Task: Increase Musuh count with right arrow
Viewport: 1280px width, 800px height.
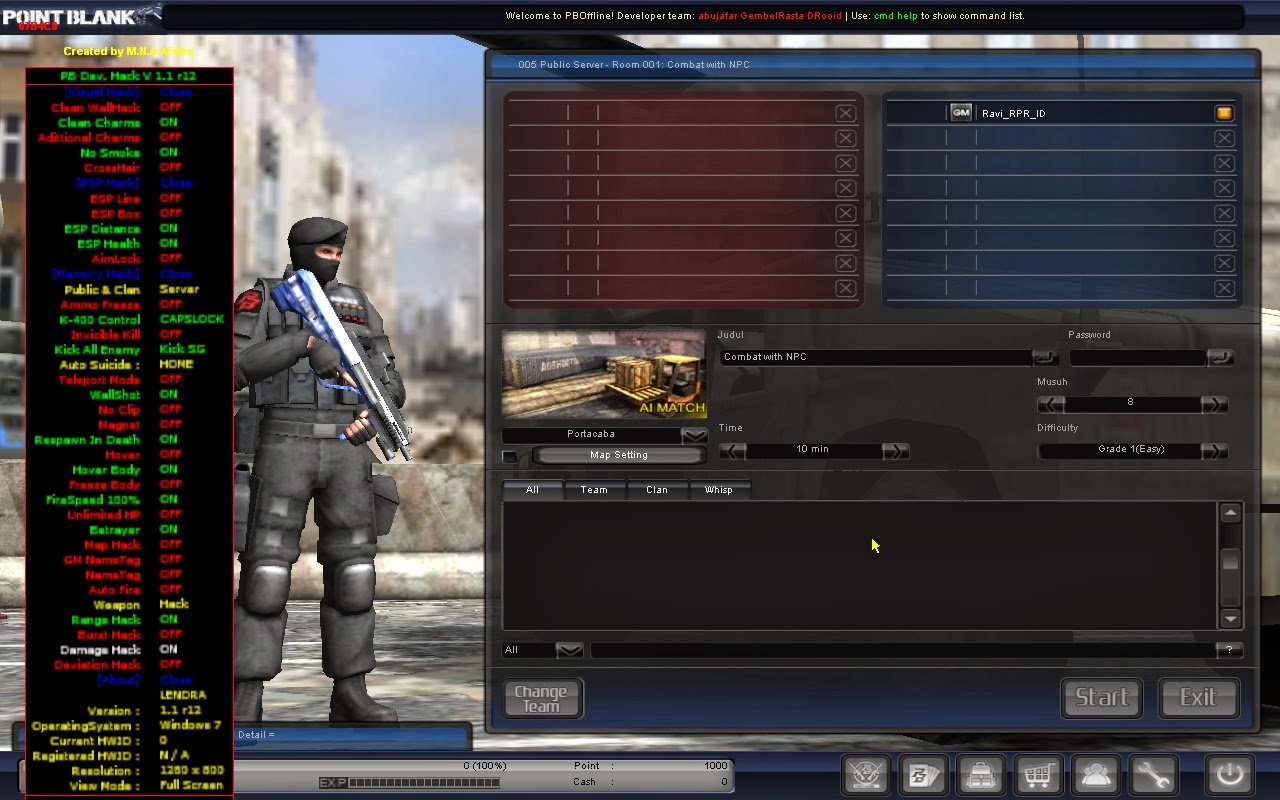Action: (x=1214, y=404)
